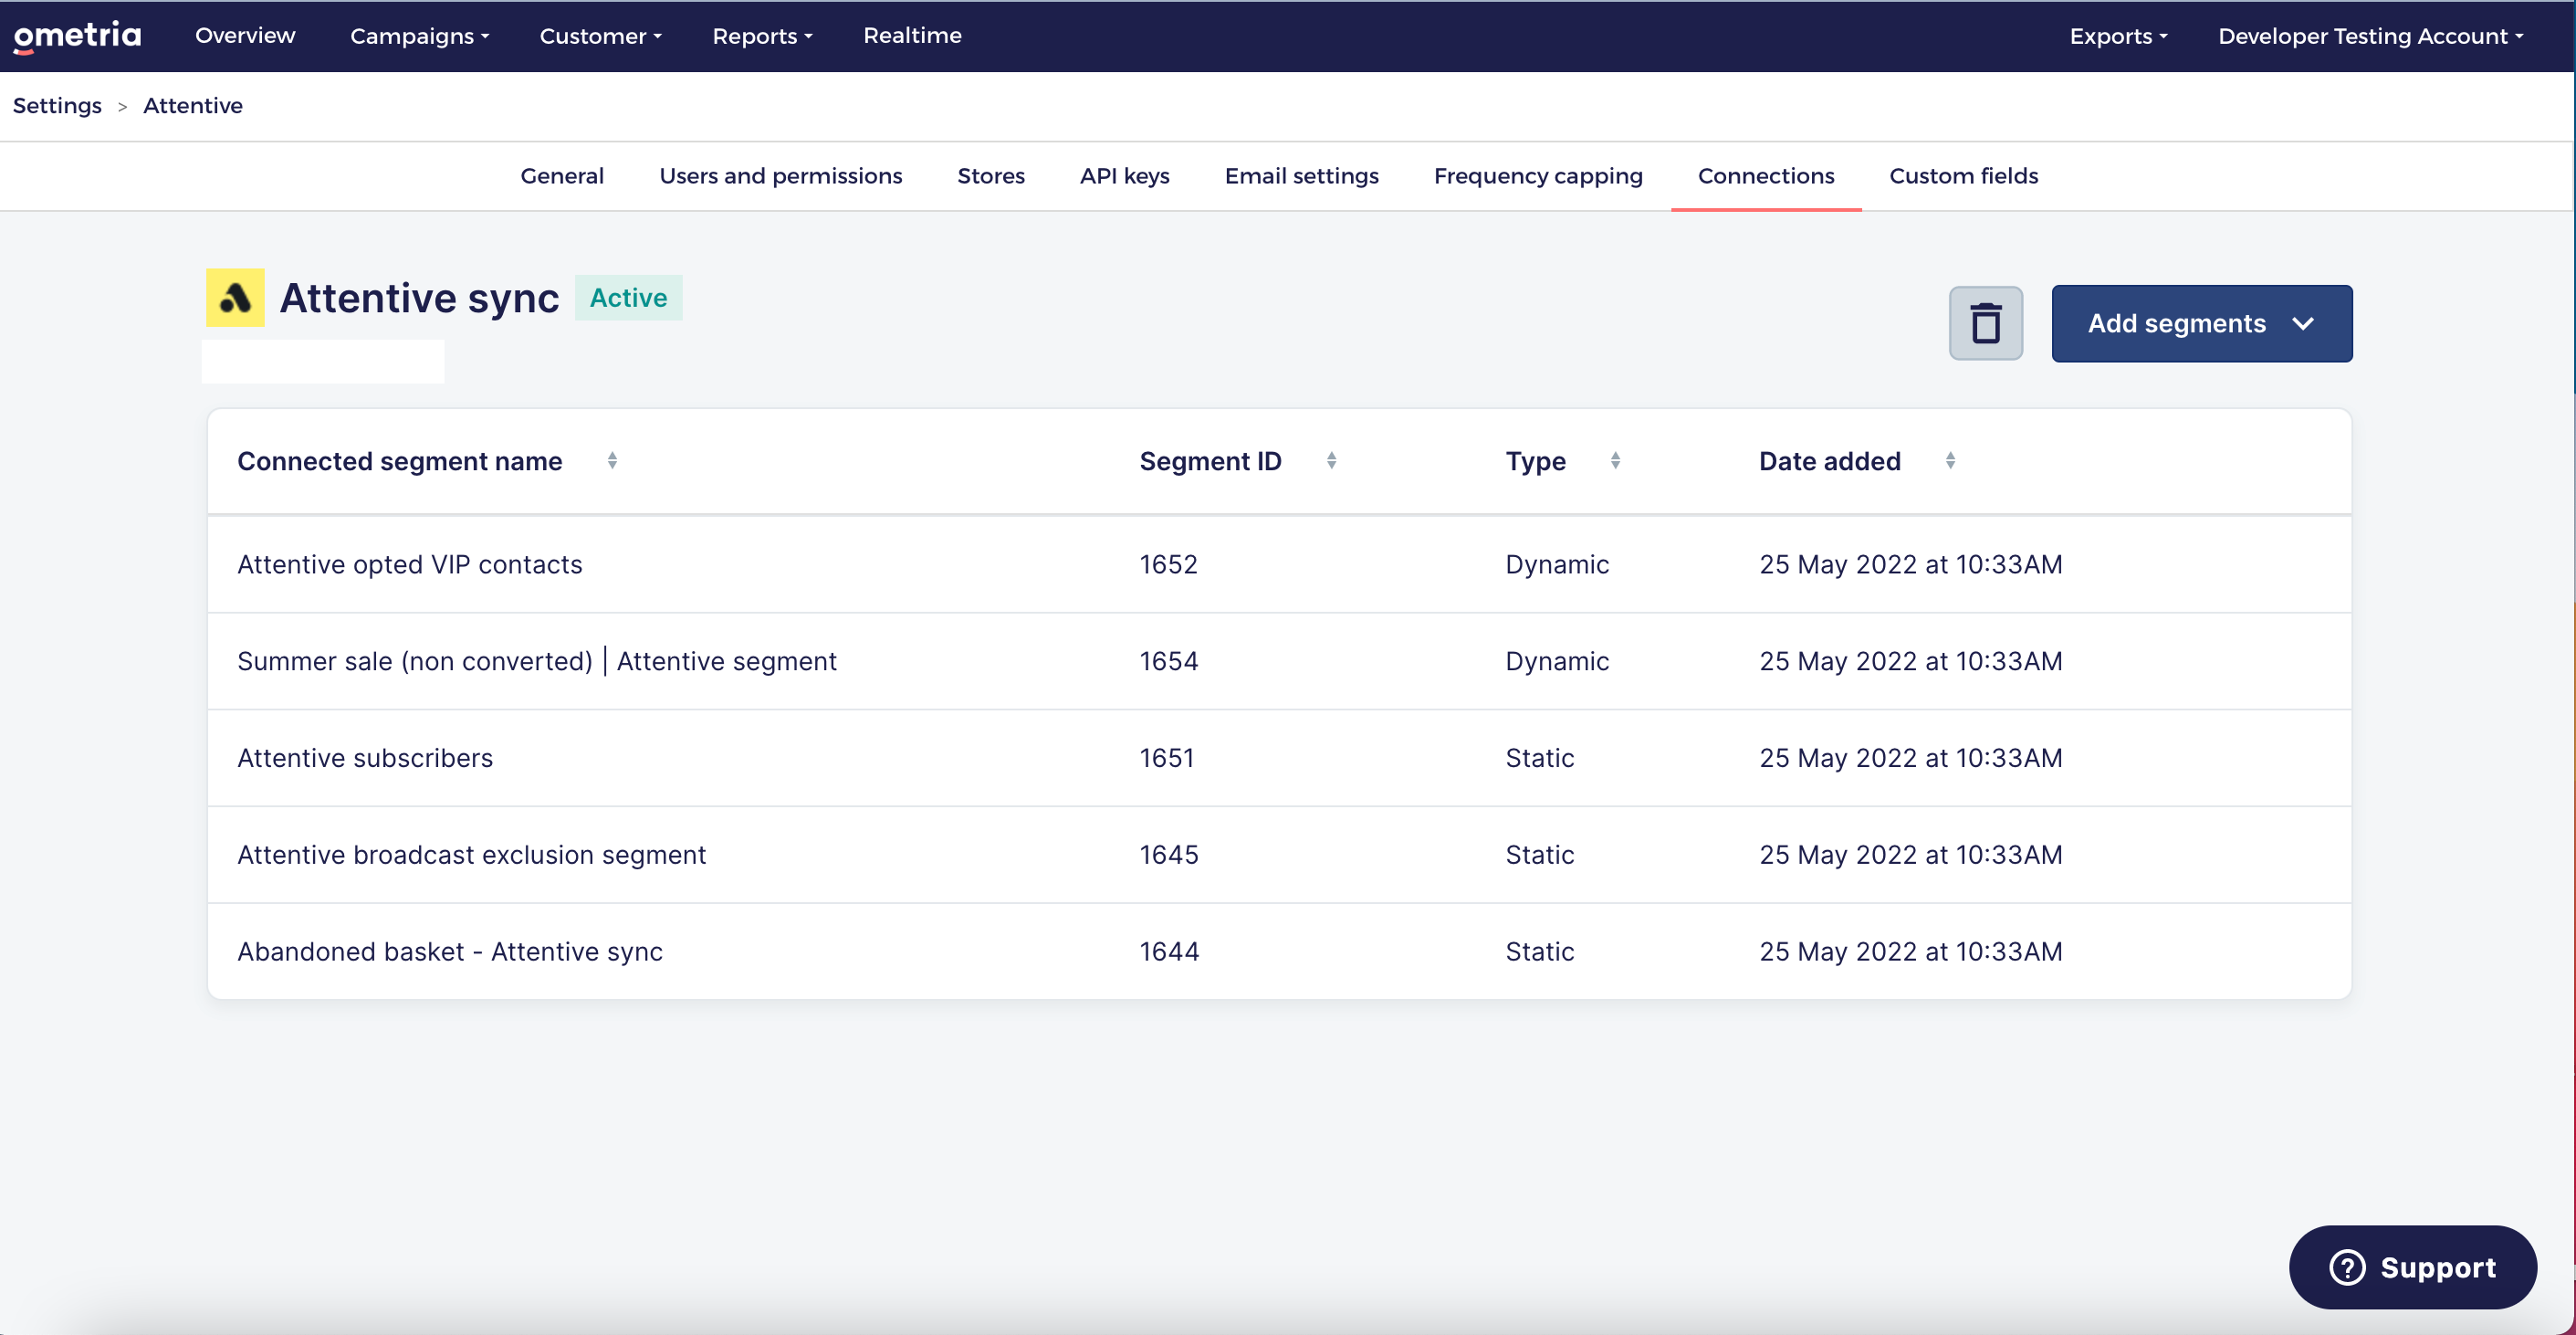This screenshot has width=2576, height=1335.
Task: Sort by Segment ID arrows
Action: click(x=1331, y=460)
